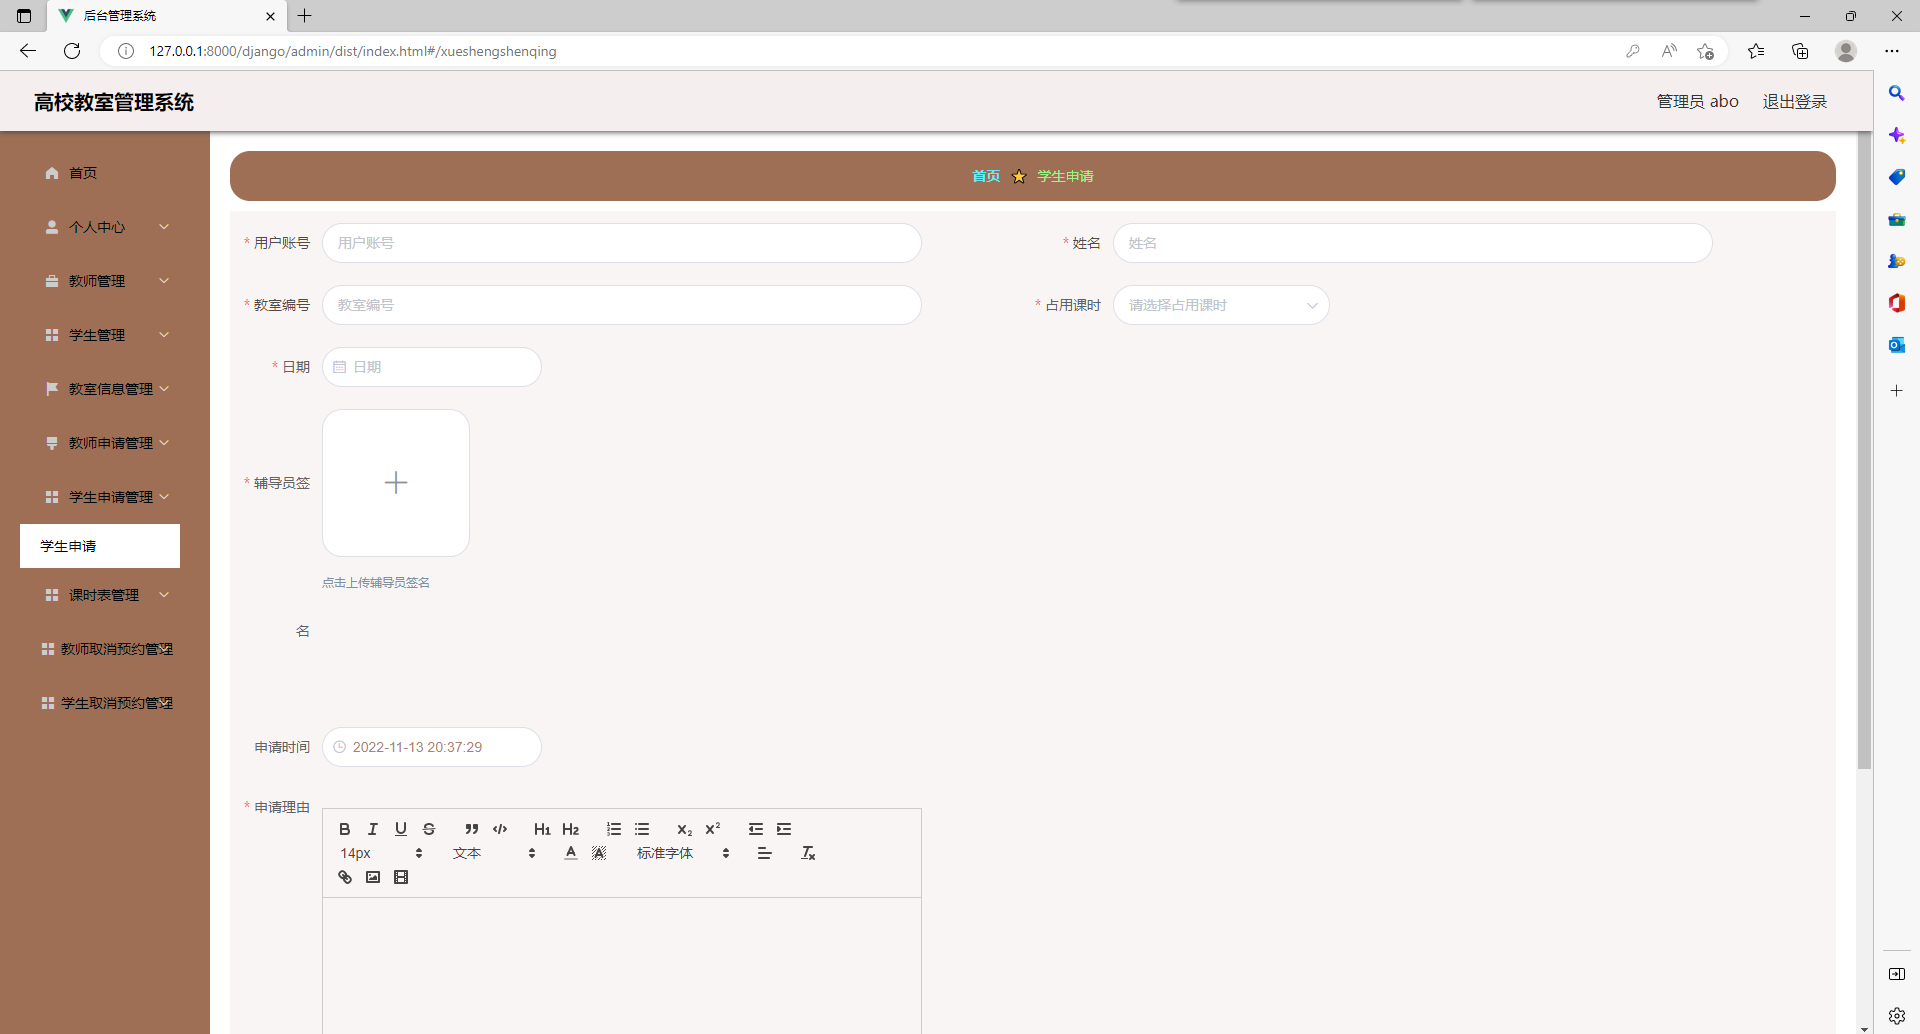The width and height of the screenshot is (1920, 1034).
Task: Apply subscript formatting
Action: click(684, 829)
